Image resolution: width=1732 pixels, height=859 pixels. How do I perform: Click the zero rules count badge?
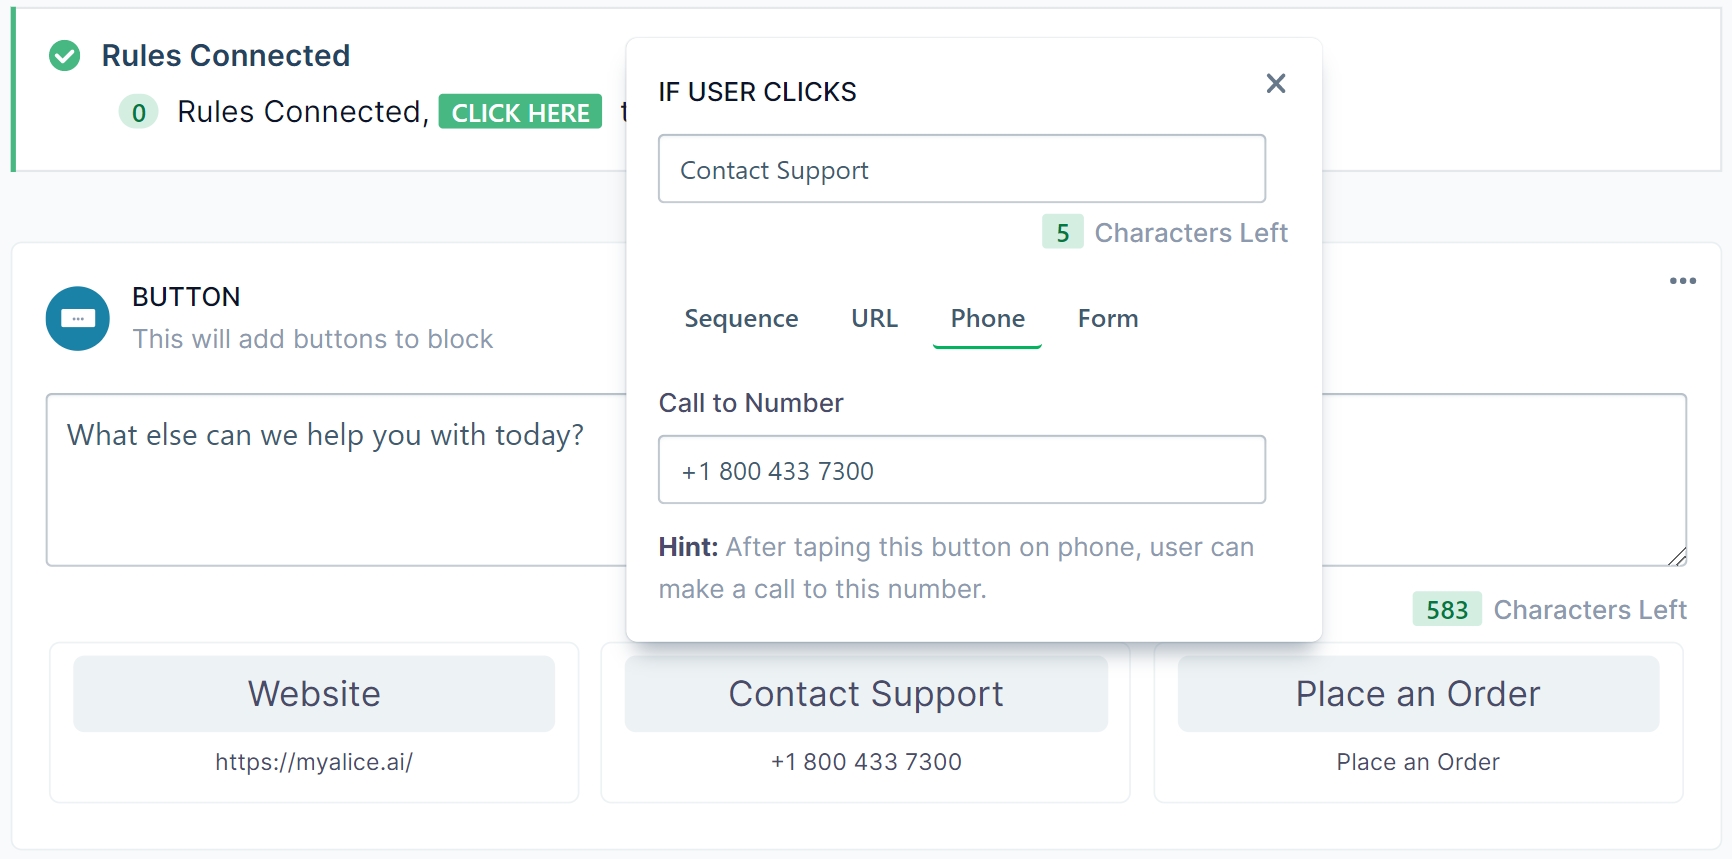tap(139, 113)
